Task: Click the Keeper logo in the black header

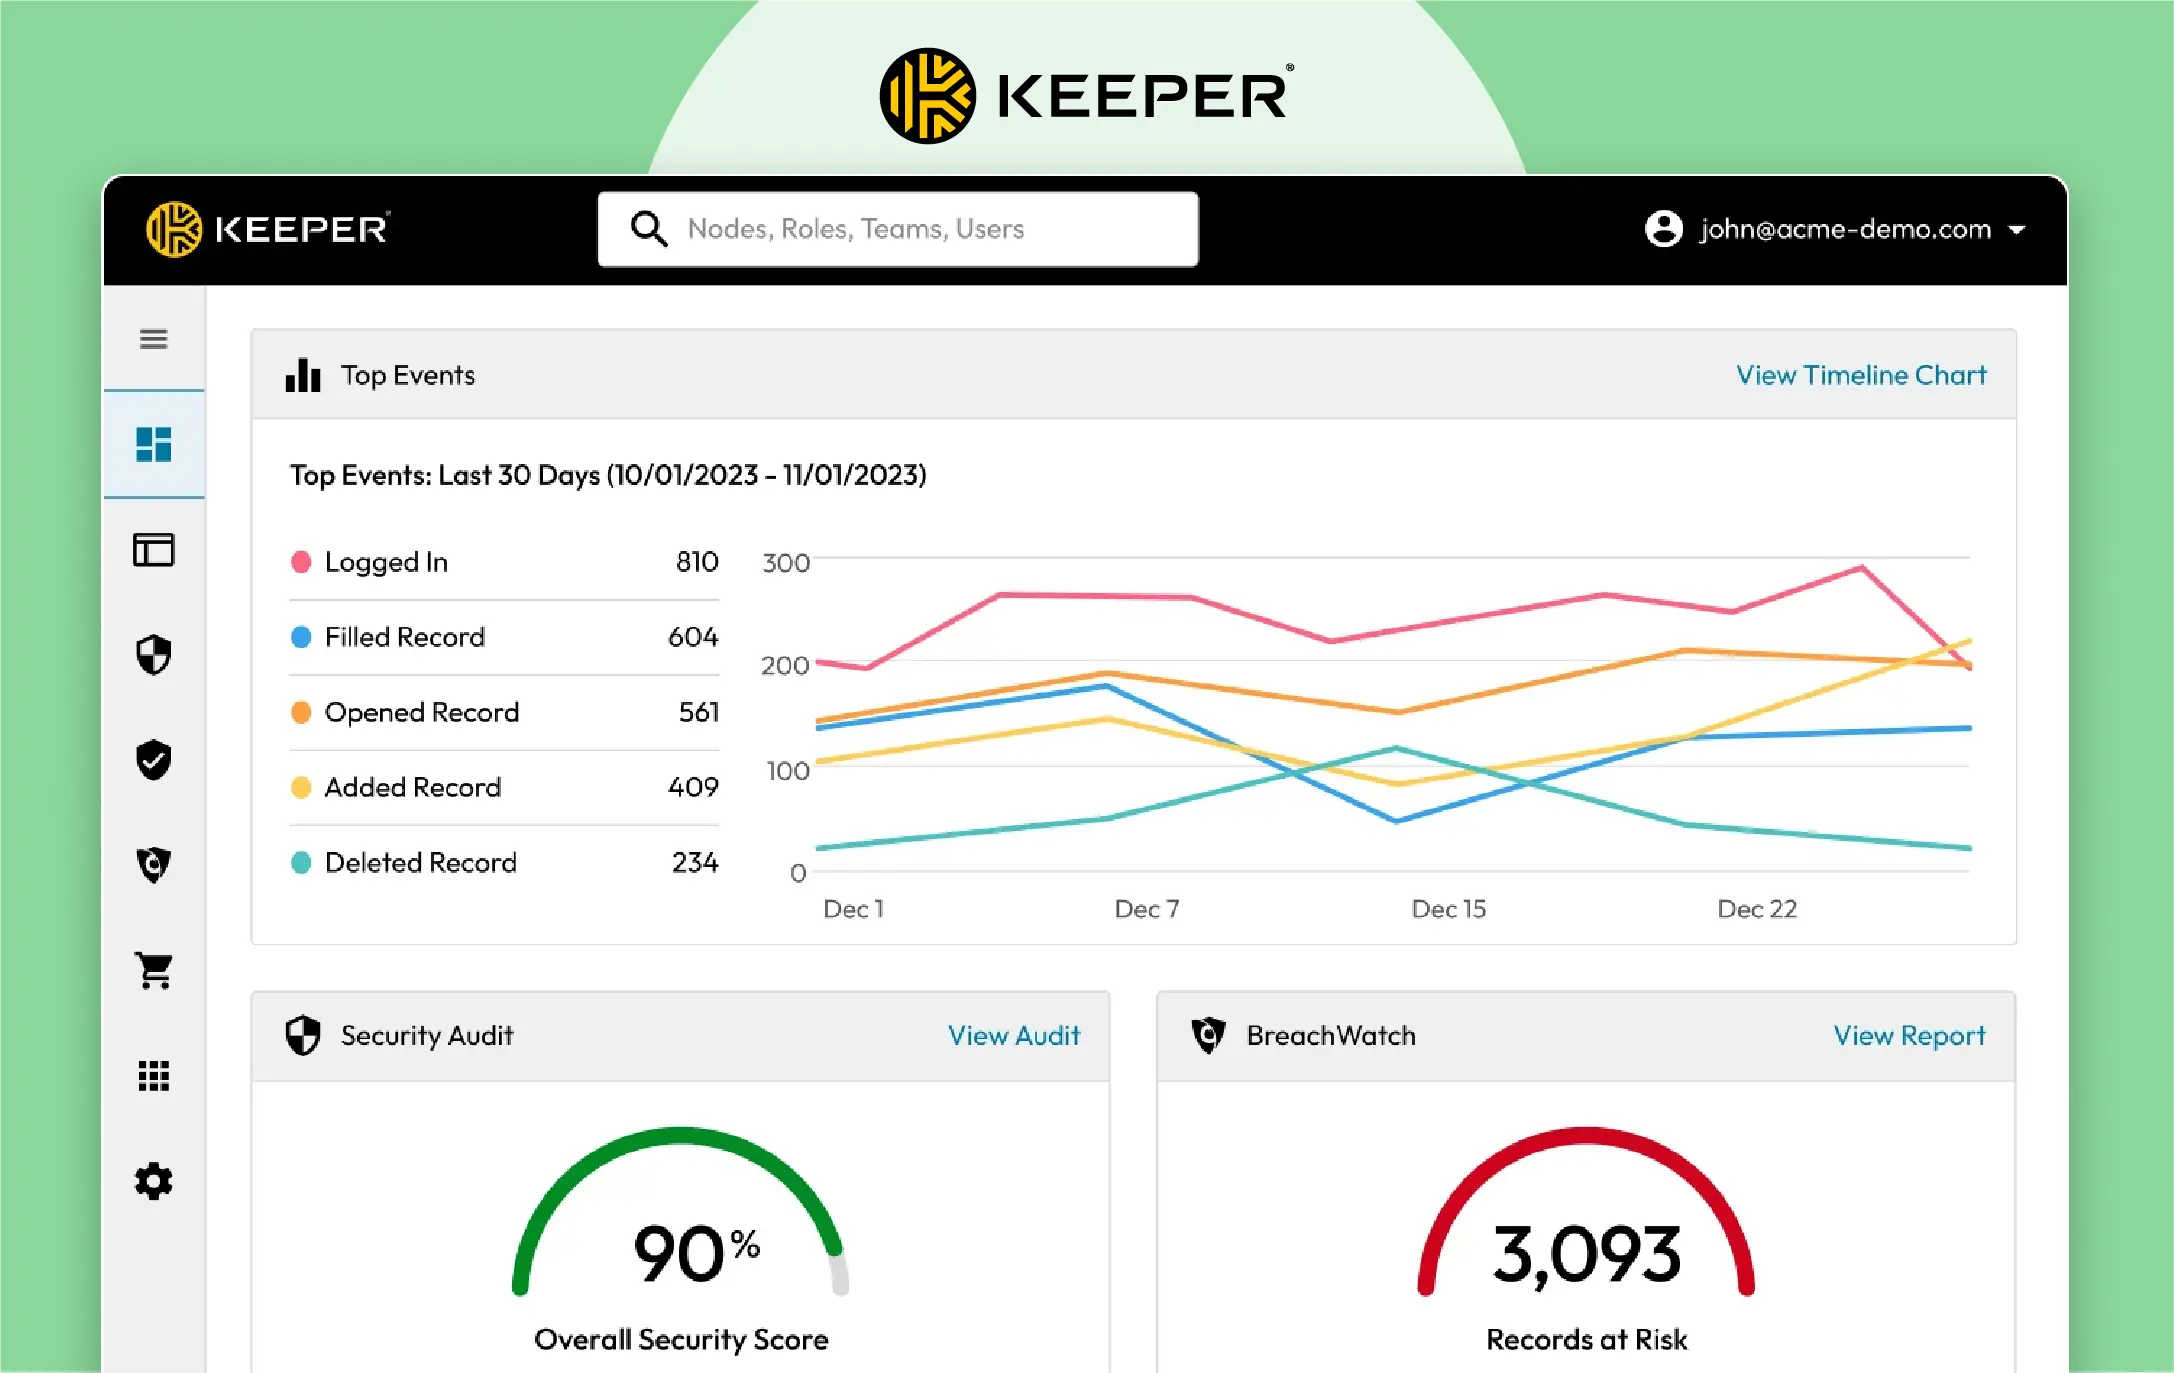Action: pyautogui.click(x=268, y=229)
